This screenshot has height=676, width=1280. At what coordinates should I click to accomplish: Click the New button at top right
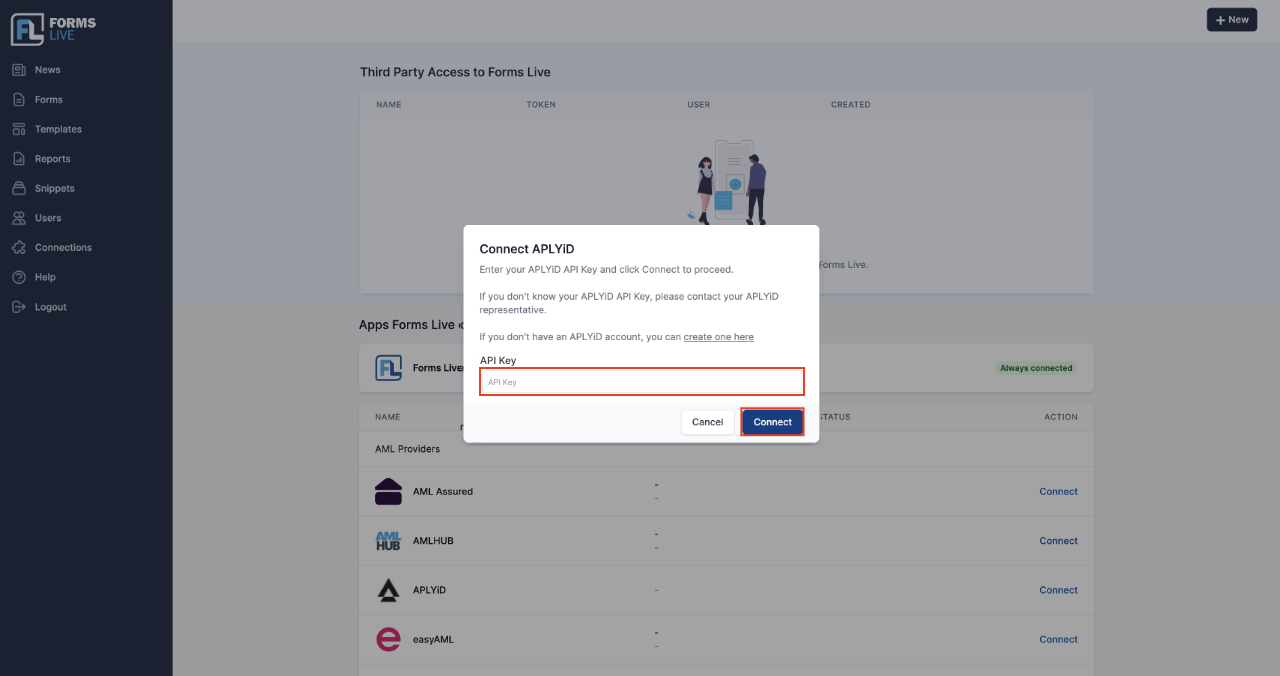(x=1232, y=20)
